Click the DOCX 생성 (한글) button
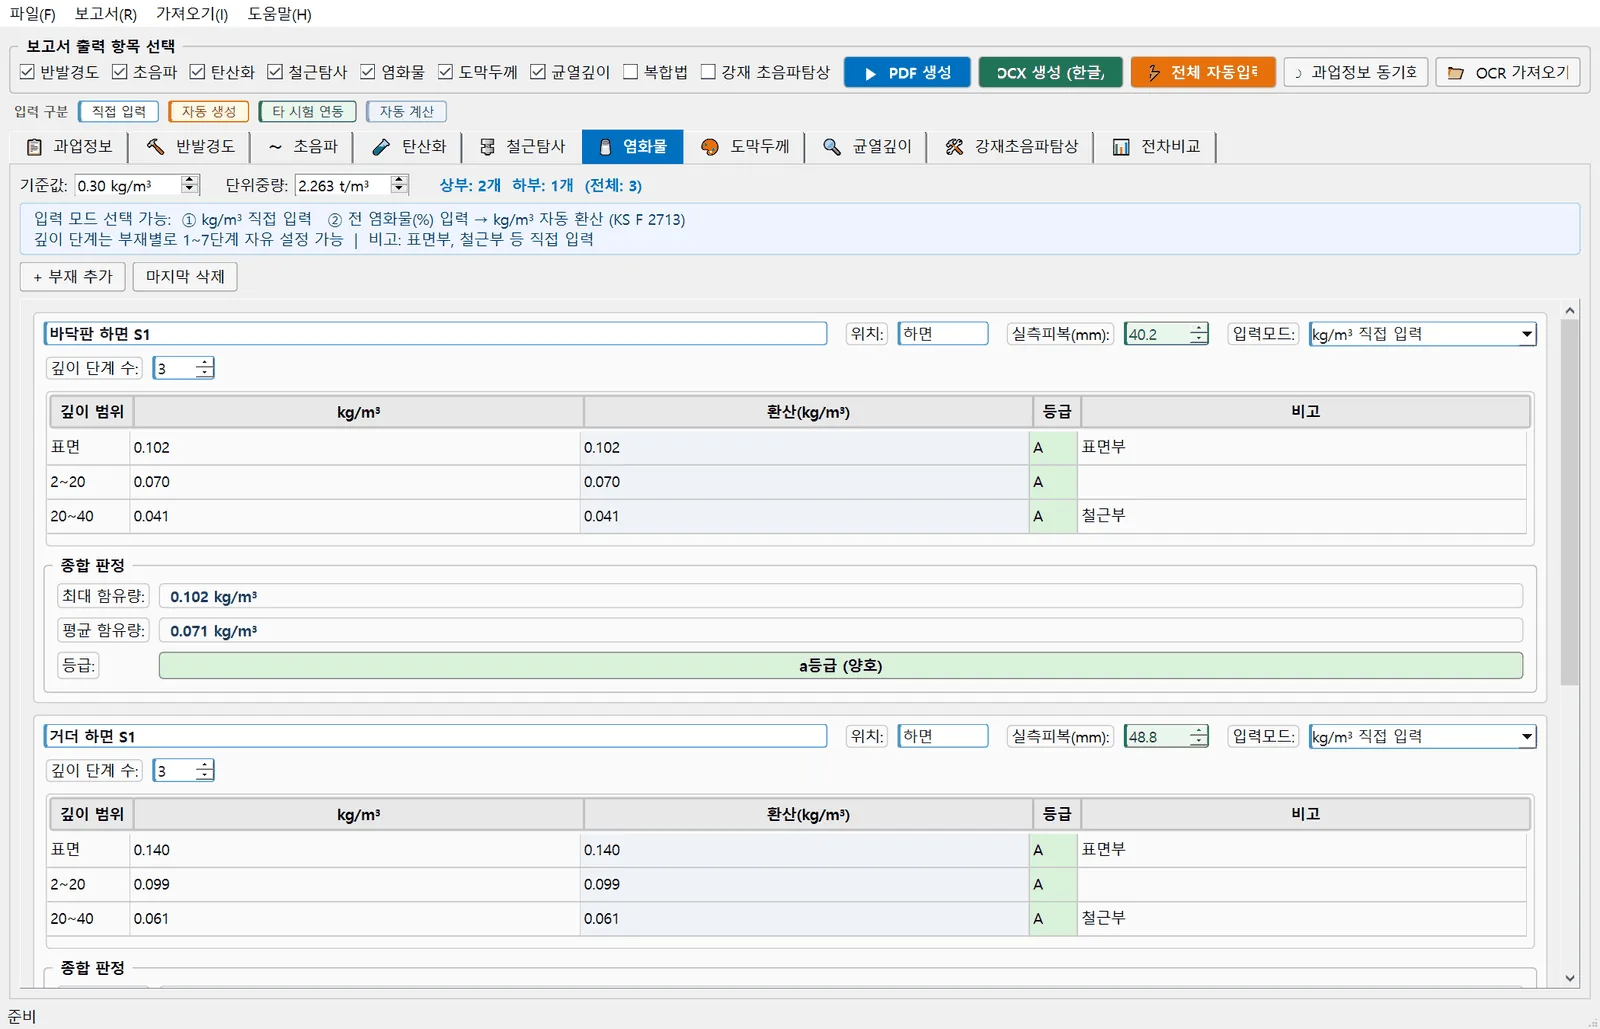Screen dimensions: 1600x1029 coord(1050,73)
